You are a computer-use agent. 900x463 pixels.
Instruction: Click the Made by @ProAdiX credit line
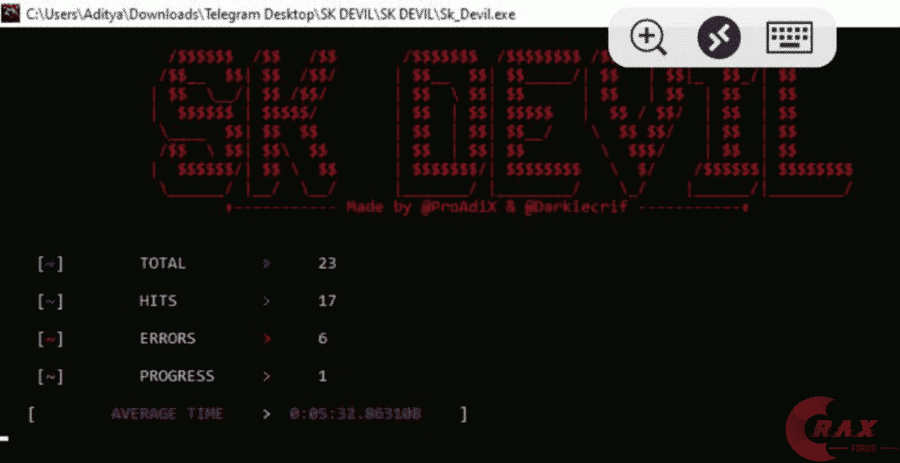(486, 207)
